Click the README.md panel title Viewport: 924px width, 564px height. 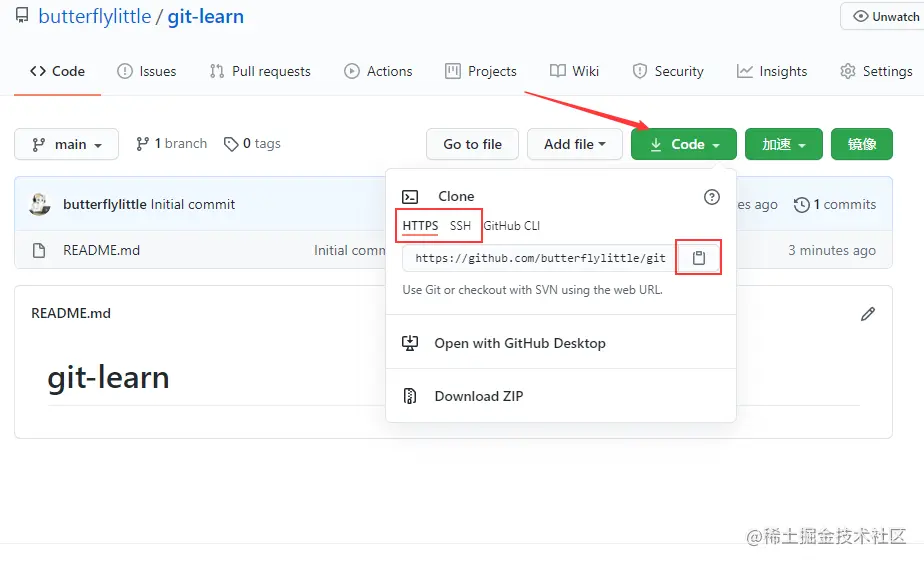pos(71,314)
